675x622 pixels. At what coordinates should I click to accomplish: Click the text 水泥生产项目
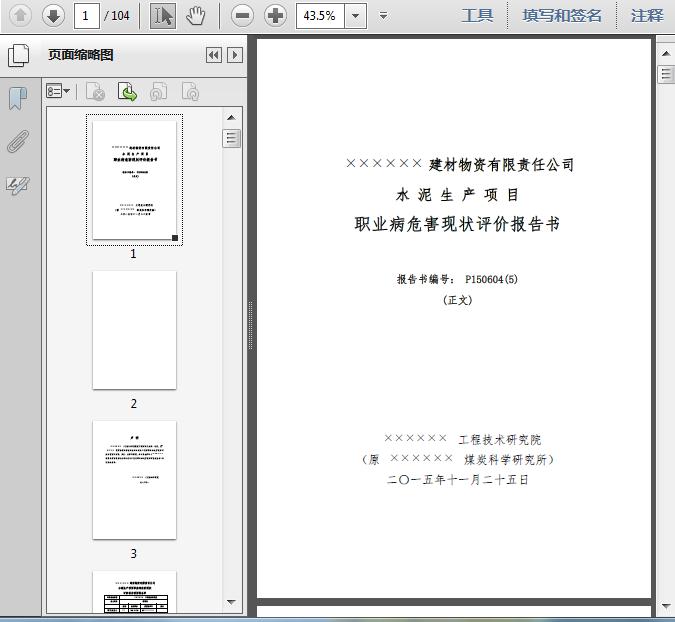(457, 195)
